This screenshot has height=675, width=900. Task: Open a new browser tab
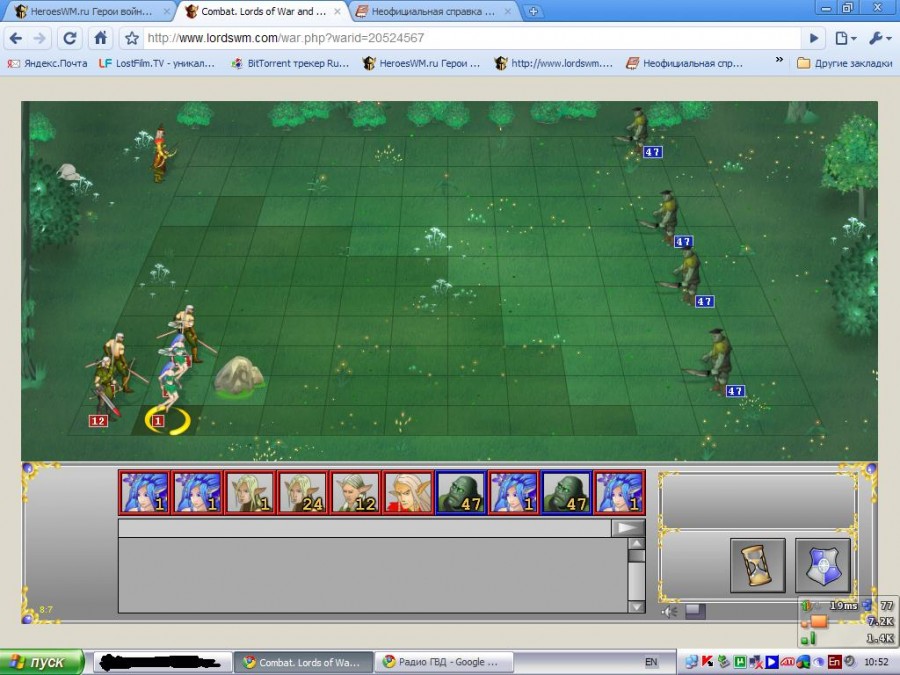(533, 11)
